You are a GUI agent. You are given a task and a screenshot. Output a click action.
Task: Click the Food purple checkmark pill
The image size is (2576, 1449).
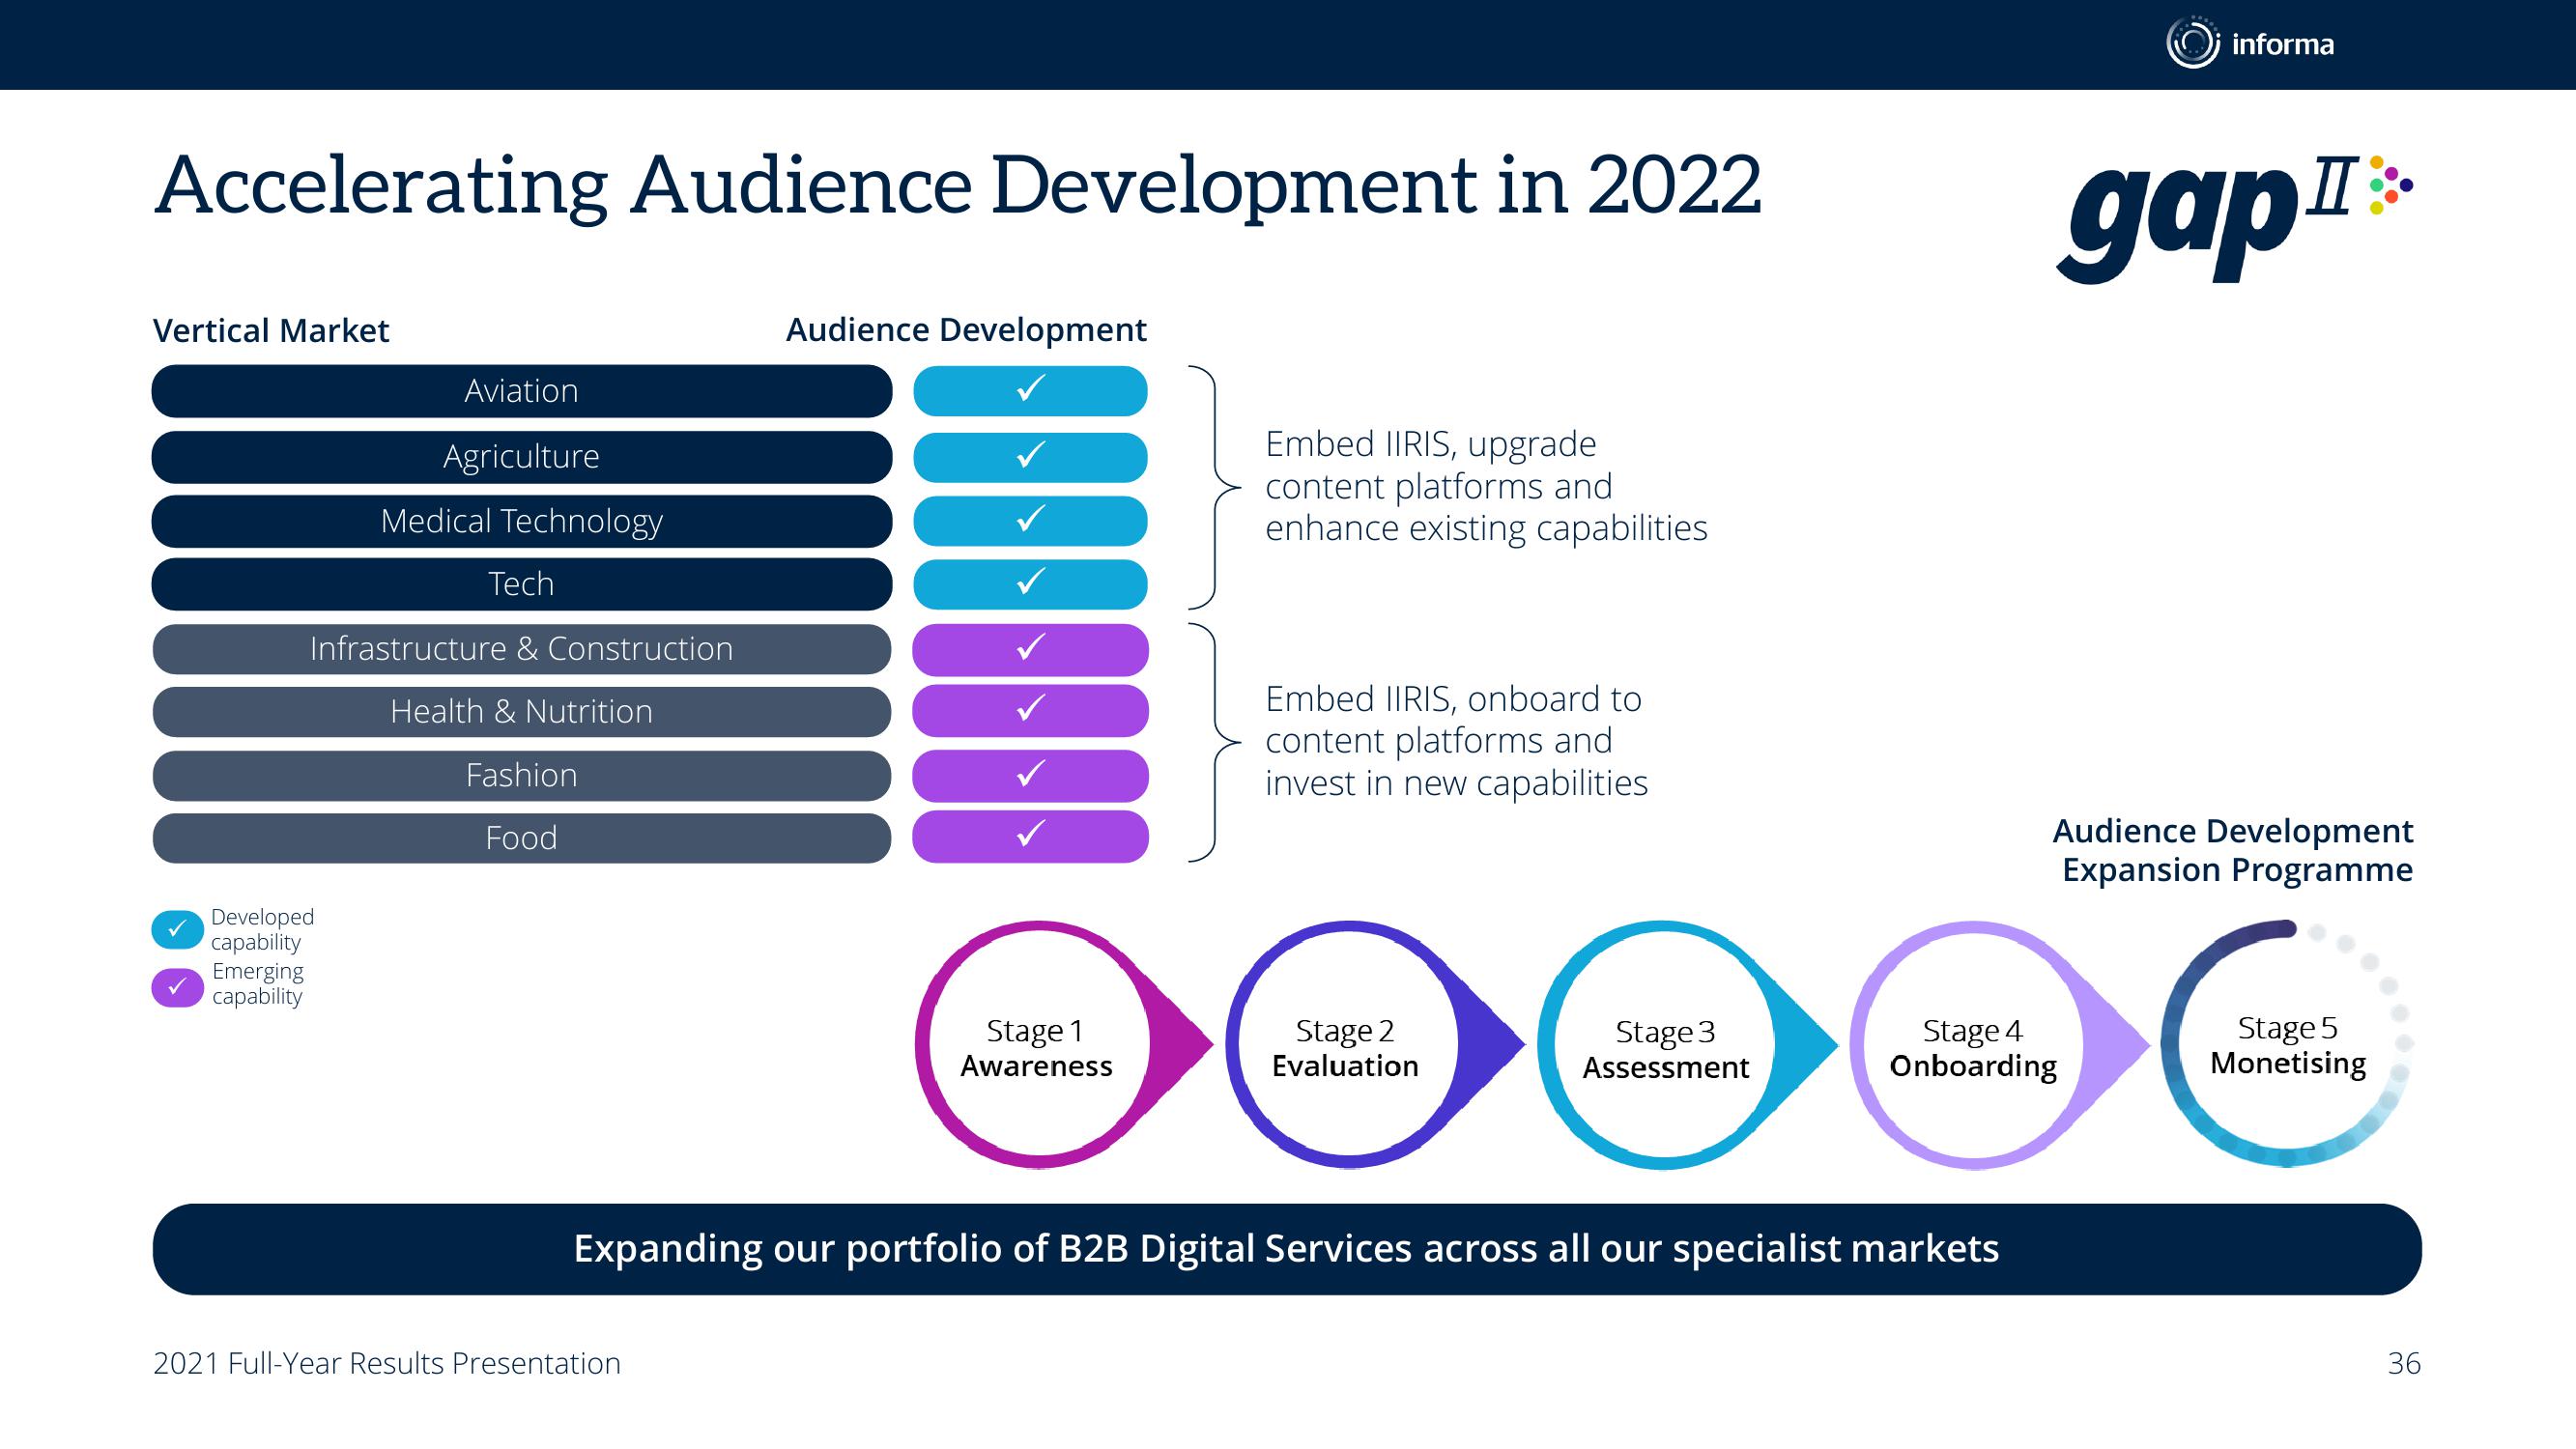1030,837
